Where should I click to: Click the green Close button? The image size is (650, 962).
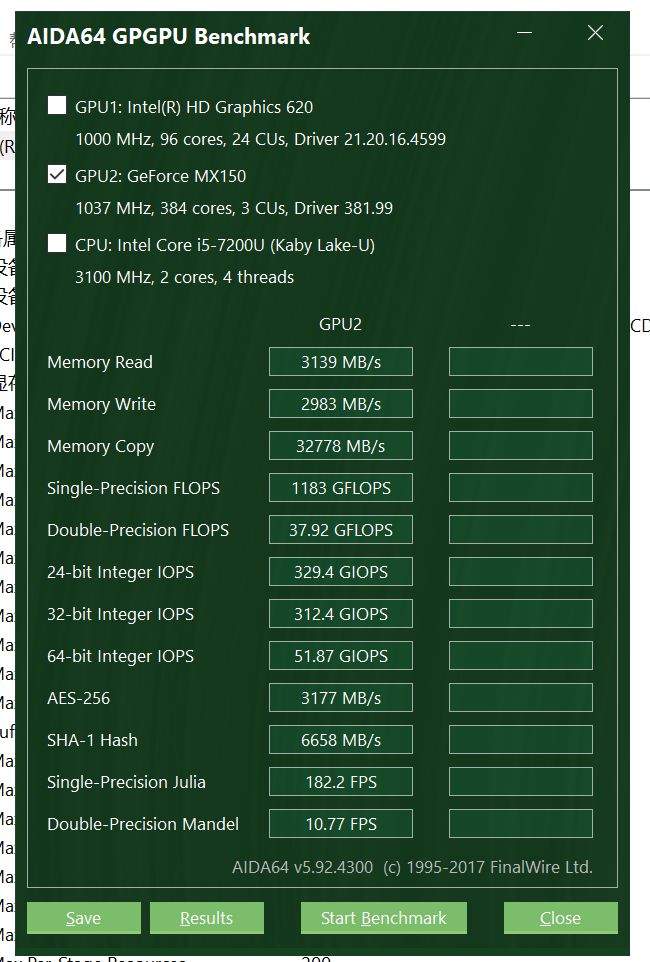[x=560, y=918]
